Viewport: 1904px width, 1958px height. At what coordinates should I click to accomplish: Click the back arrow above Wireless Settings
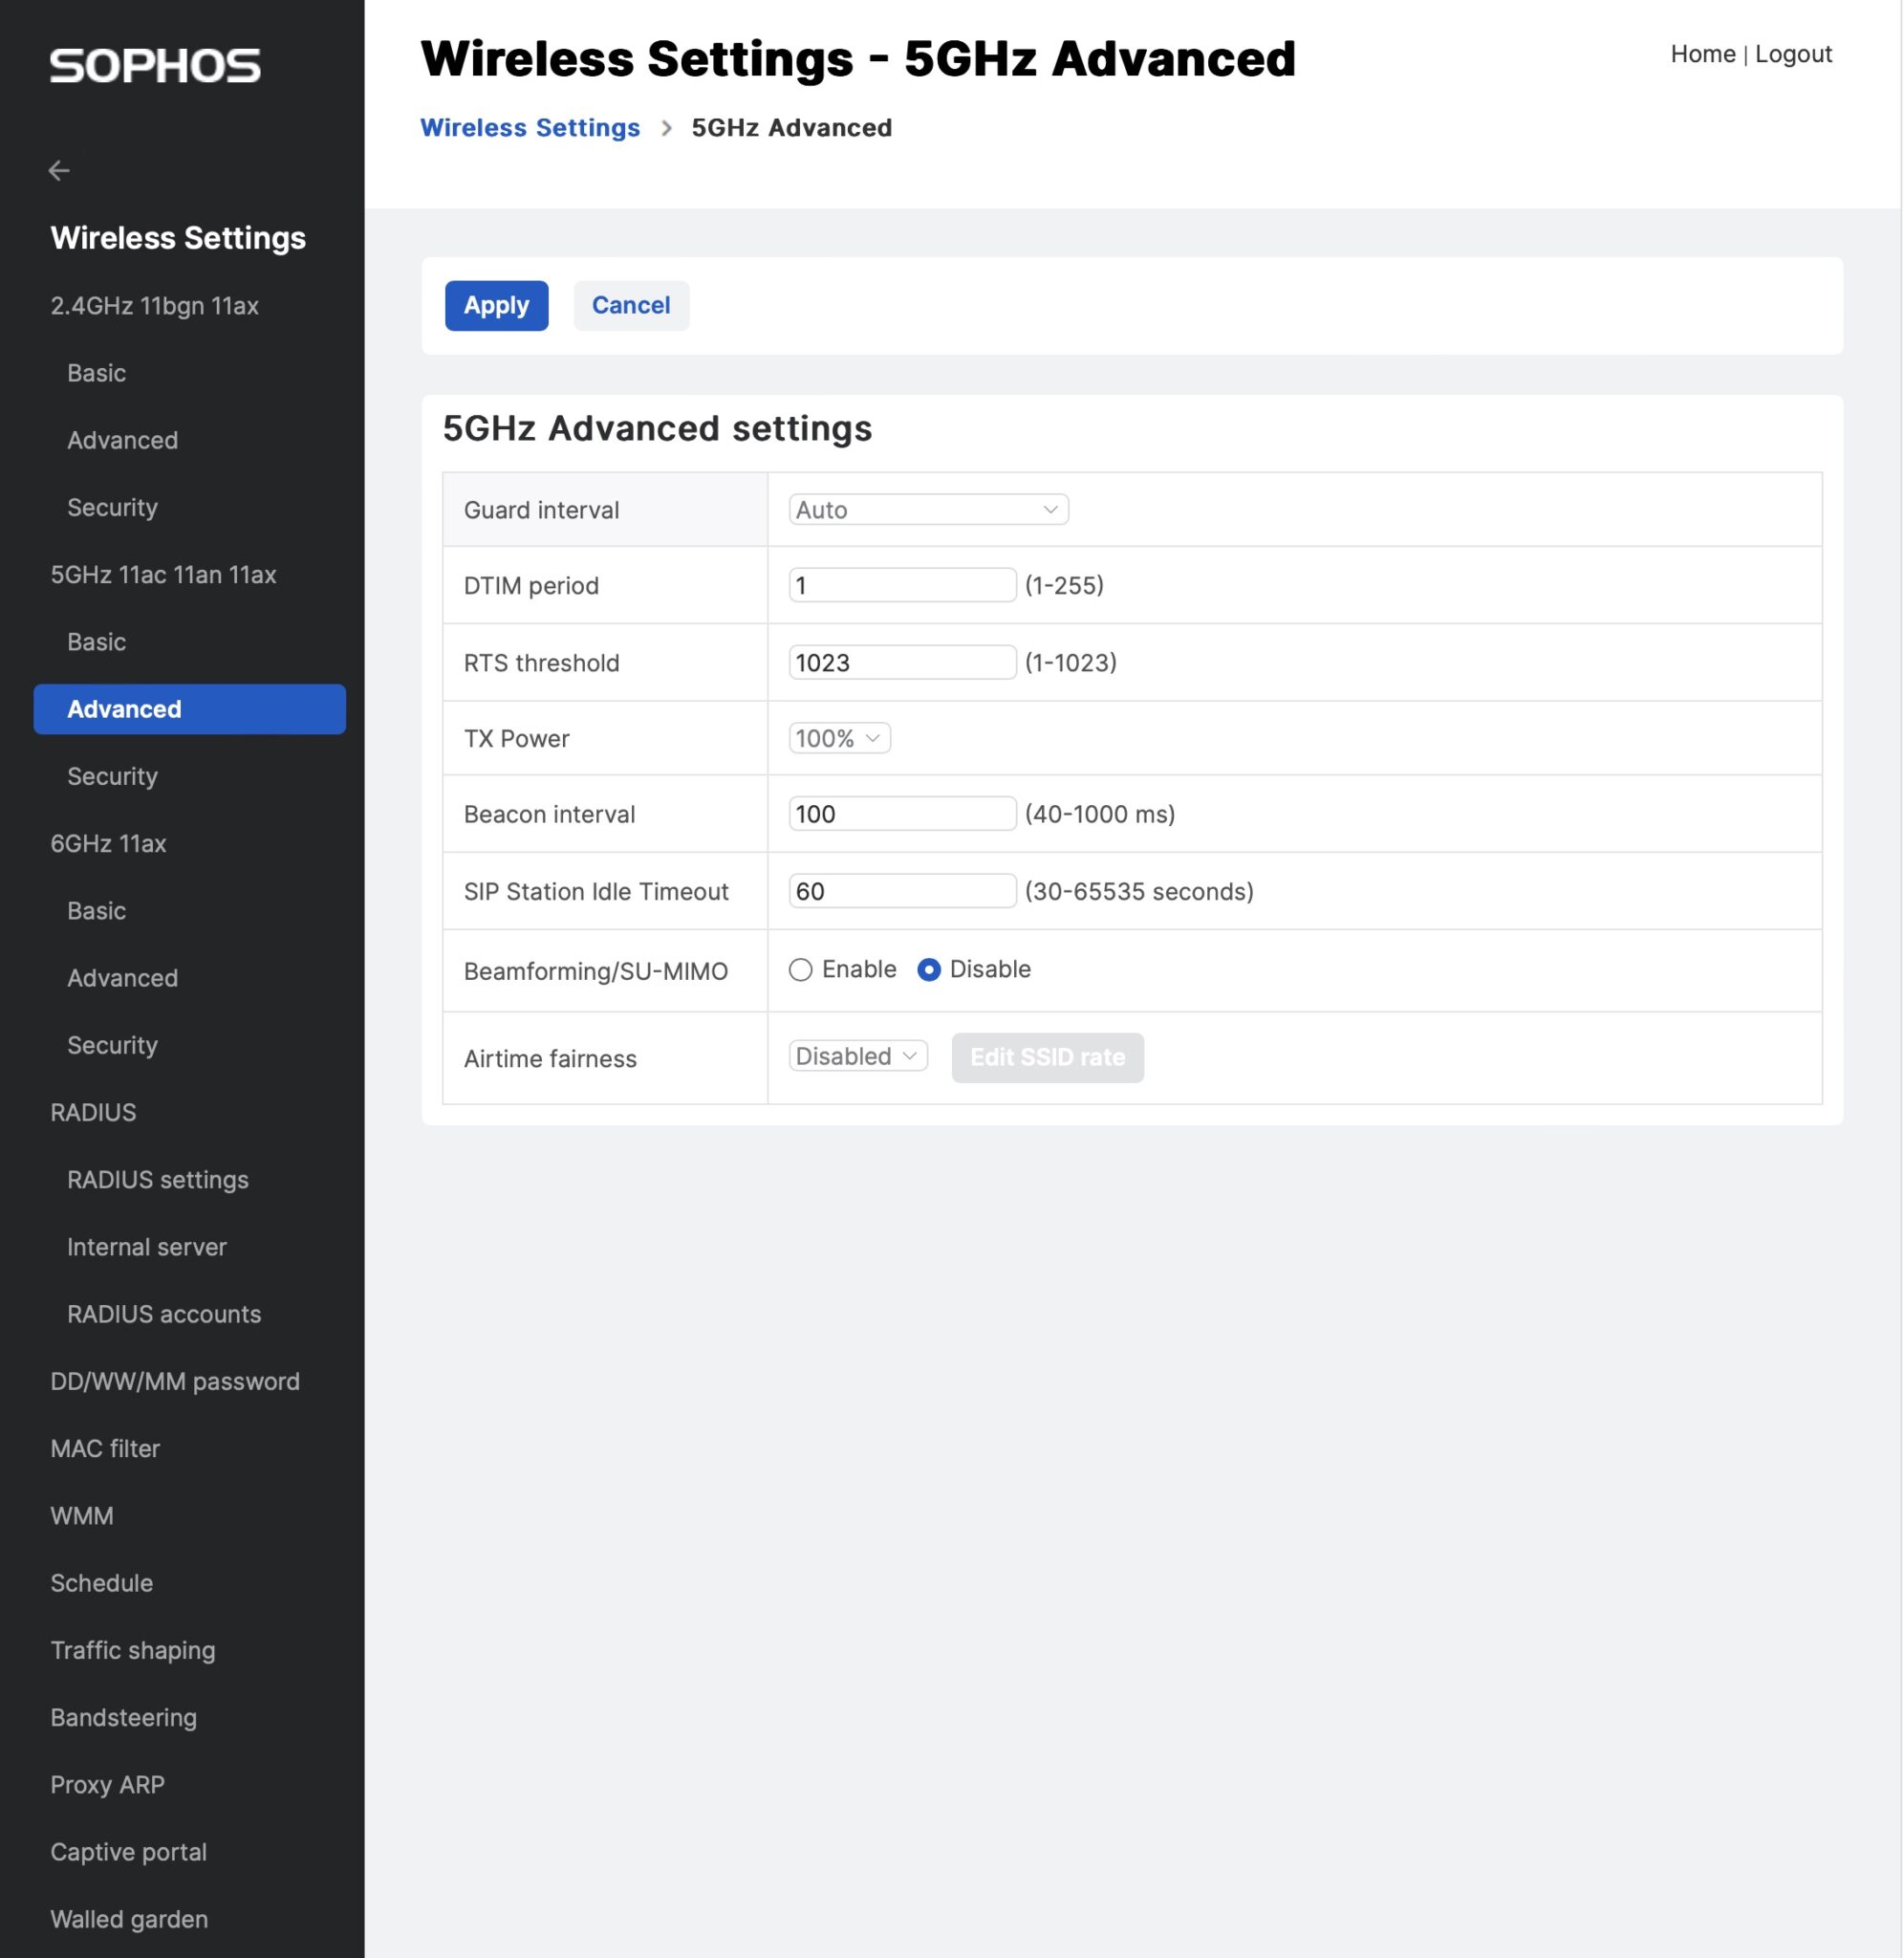coord(60,170)
